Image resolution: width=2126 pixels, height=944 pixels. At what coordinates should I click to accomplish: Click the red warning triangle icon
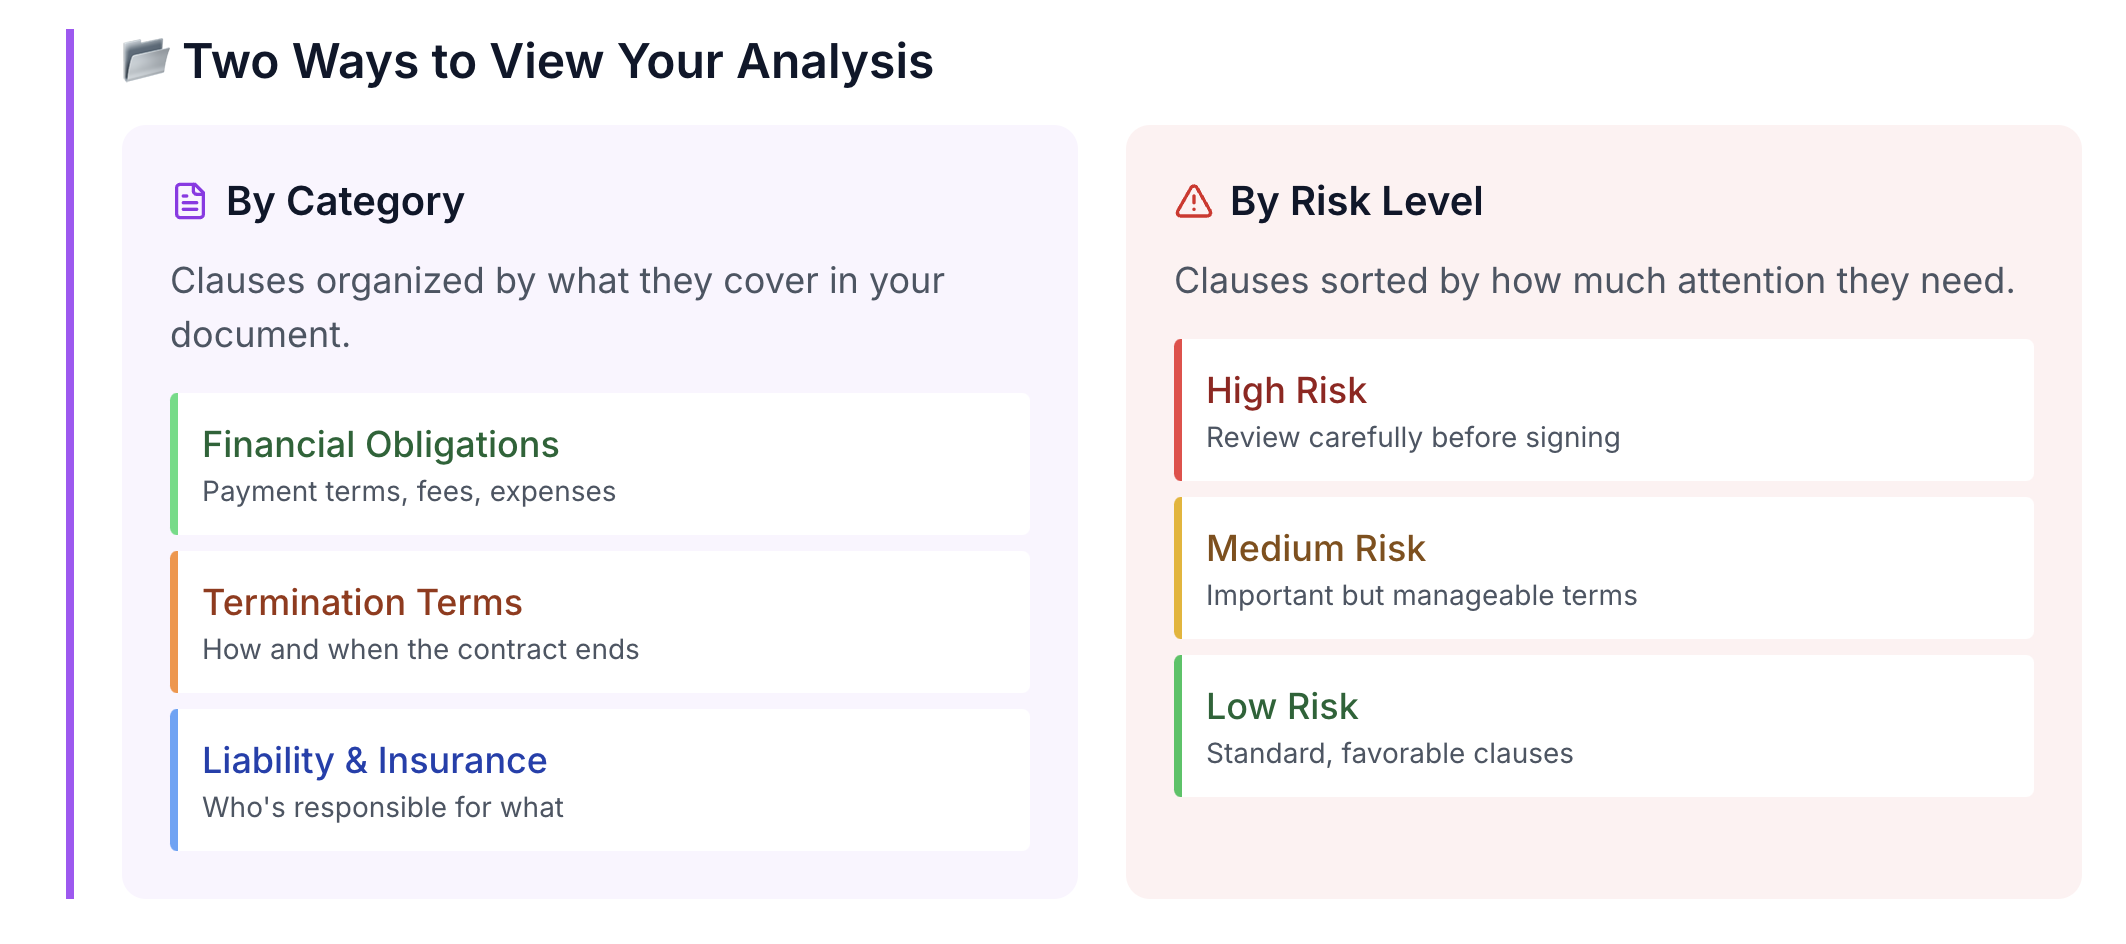pos(1194,201)
